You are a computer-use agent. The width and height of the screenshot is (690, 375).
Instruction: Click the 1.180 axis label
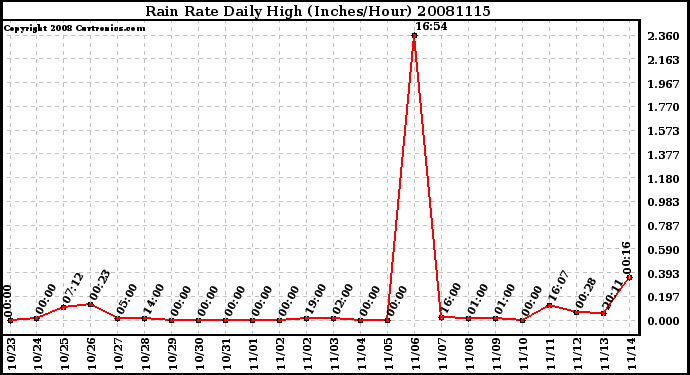[x=663, y=179]
